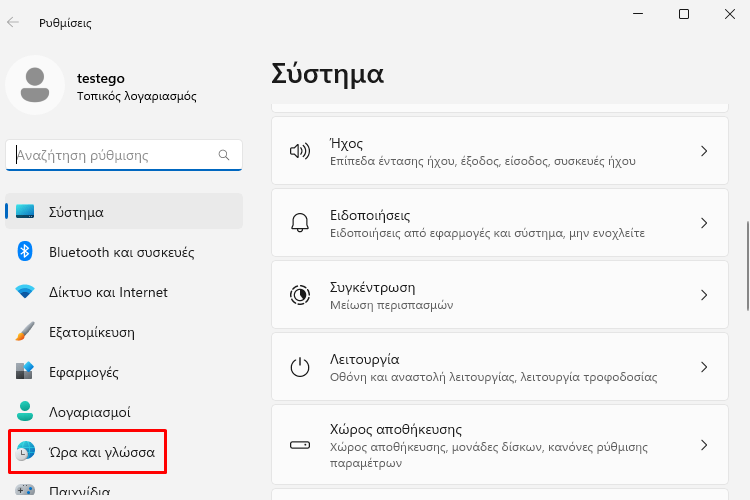Open the Ειδοποιήσεις settings entry
The height and width of the screenshot is (500, 750).
[x=500, y=223]
